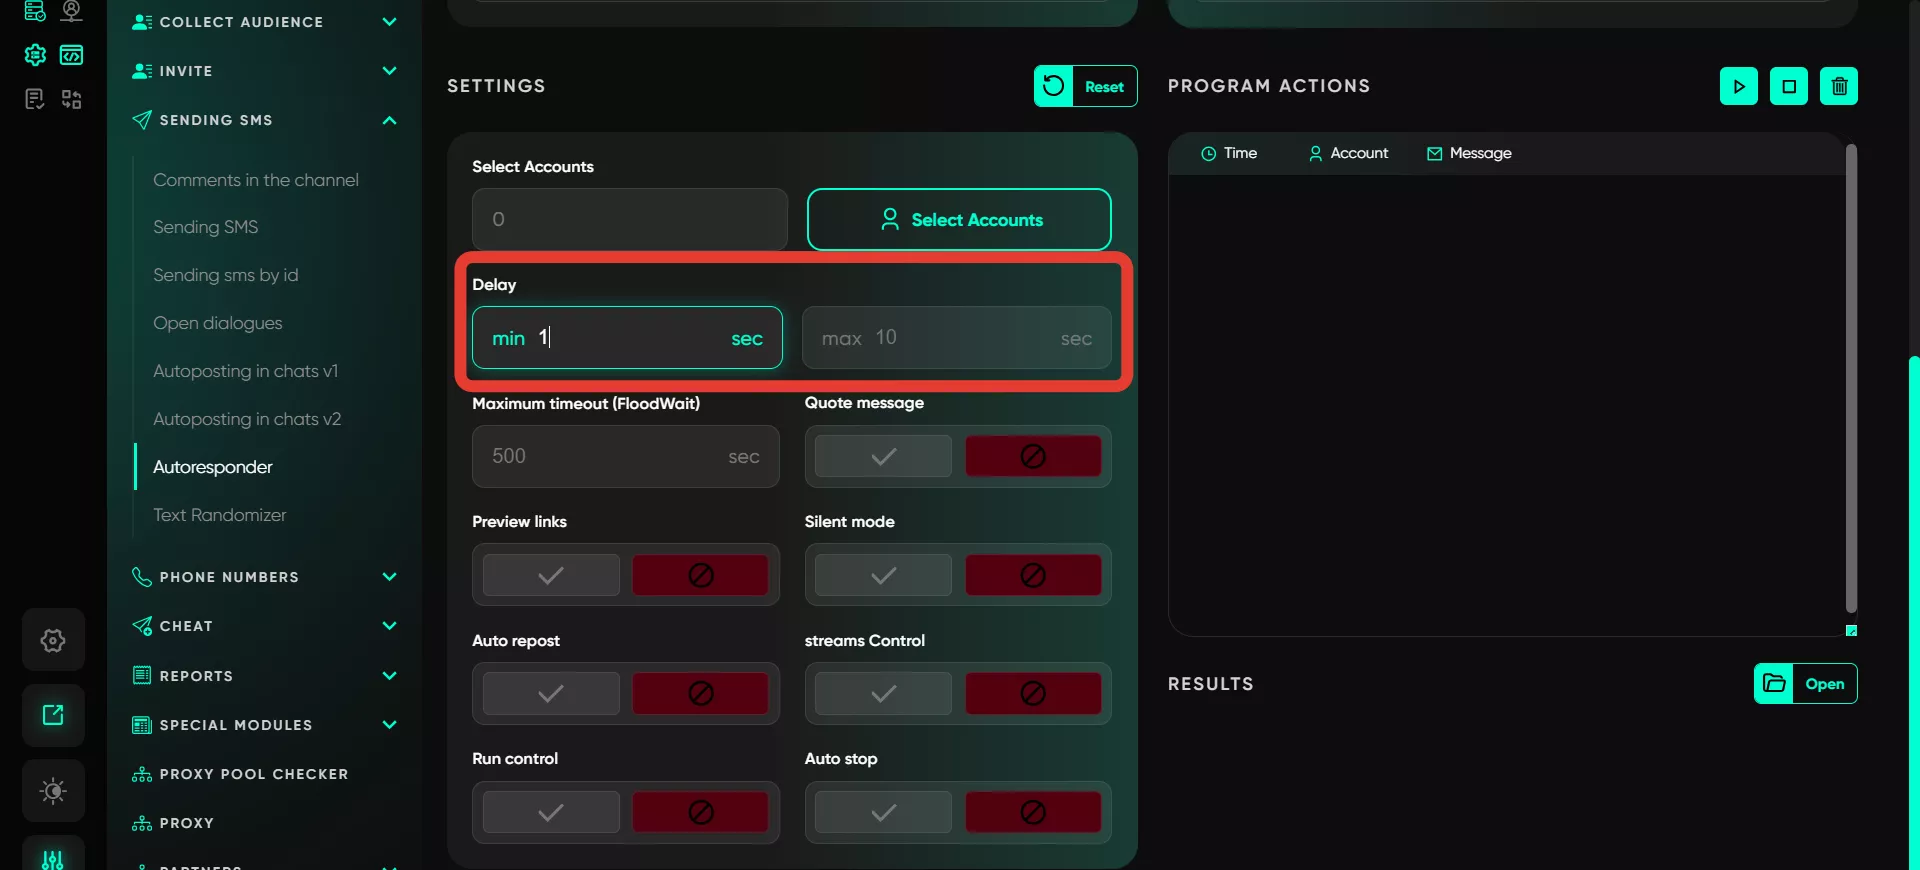Open Sending sms by id
The image size is (1920, 870).
point(225,275)
